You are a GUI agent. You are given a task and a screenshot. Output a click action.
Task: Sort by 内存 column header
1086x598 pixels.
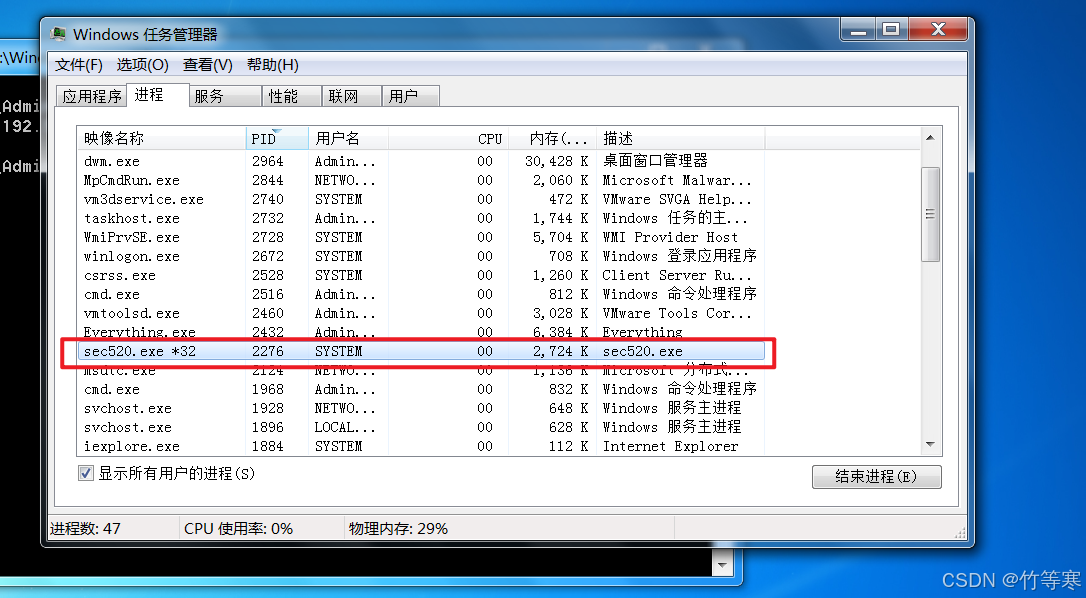(553, 139)
